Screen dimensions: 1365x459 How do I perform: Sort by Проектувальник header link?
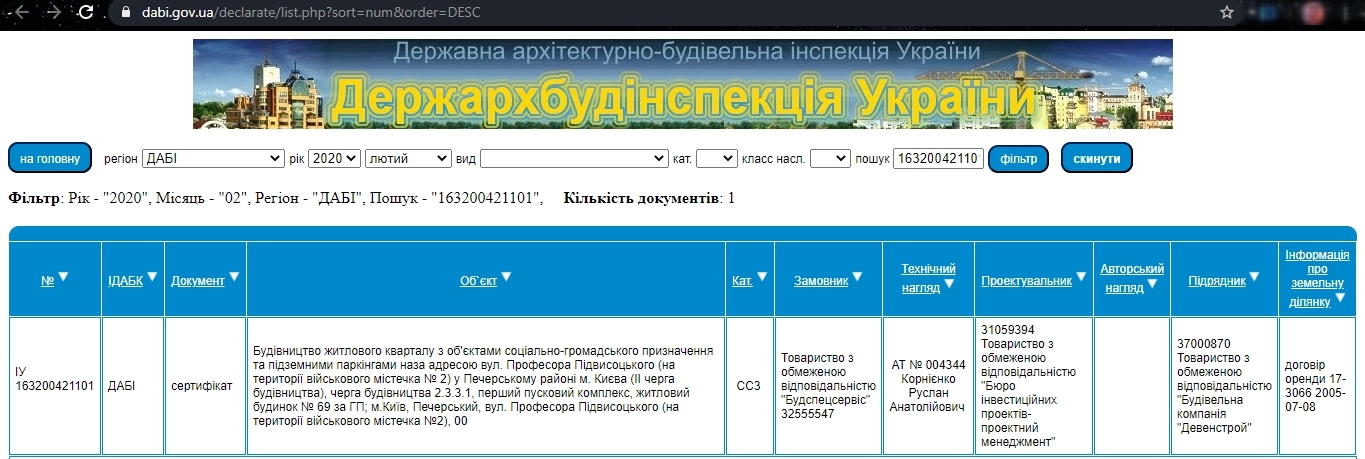[1026, 281]
